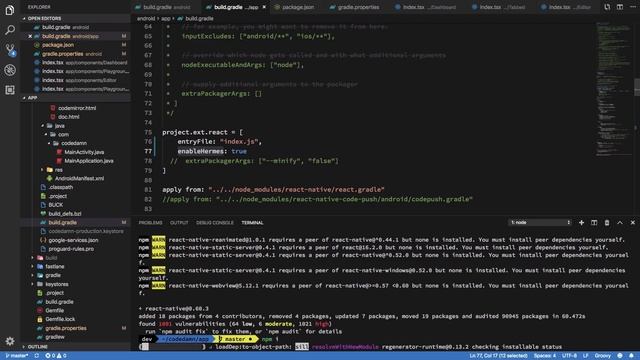Place cursor on line 81 apply from statement

click(273, 190)
